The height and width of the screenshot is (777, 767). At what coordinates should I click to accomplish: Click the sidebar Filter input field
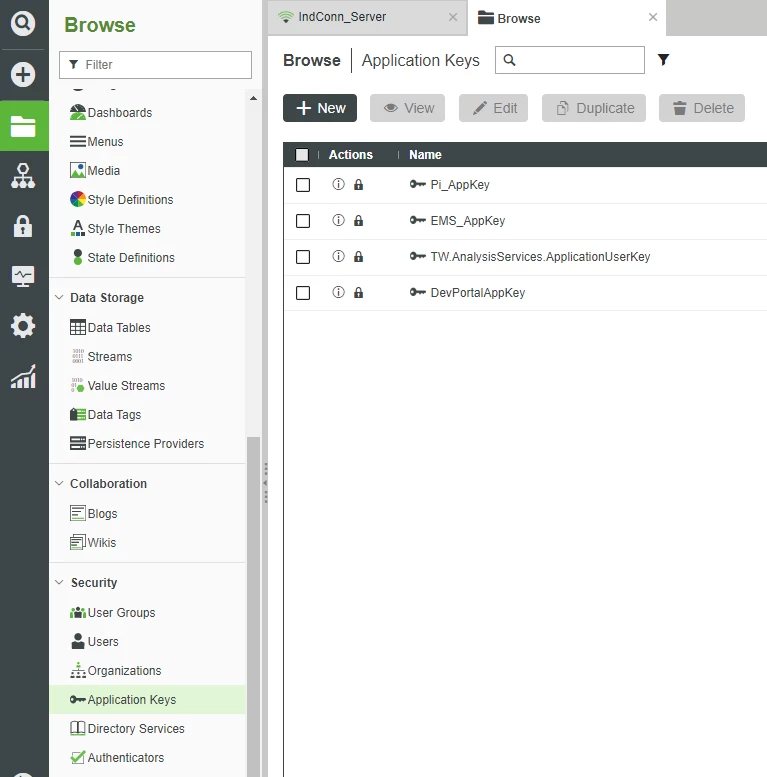[x=155, y=65]
